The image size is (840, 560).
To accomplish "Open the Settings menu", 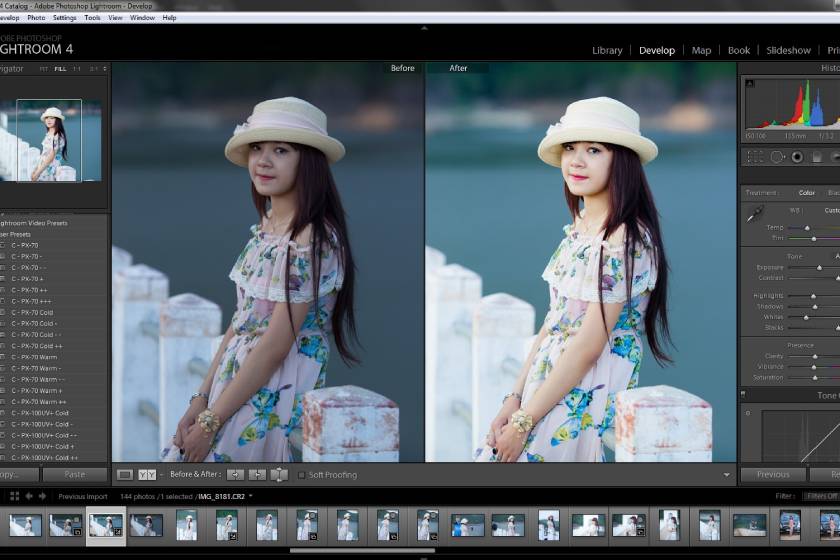I will click(x=64, y=18).
